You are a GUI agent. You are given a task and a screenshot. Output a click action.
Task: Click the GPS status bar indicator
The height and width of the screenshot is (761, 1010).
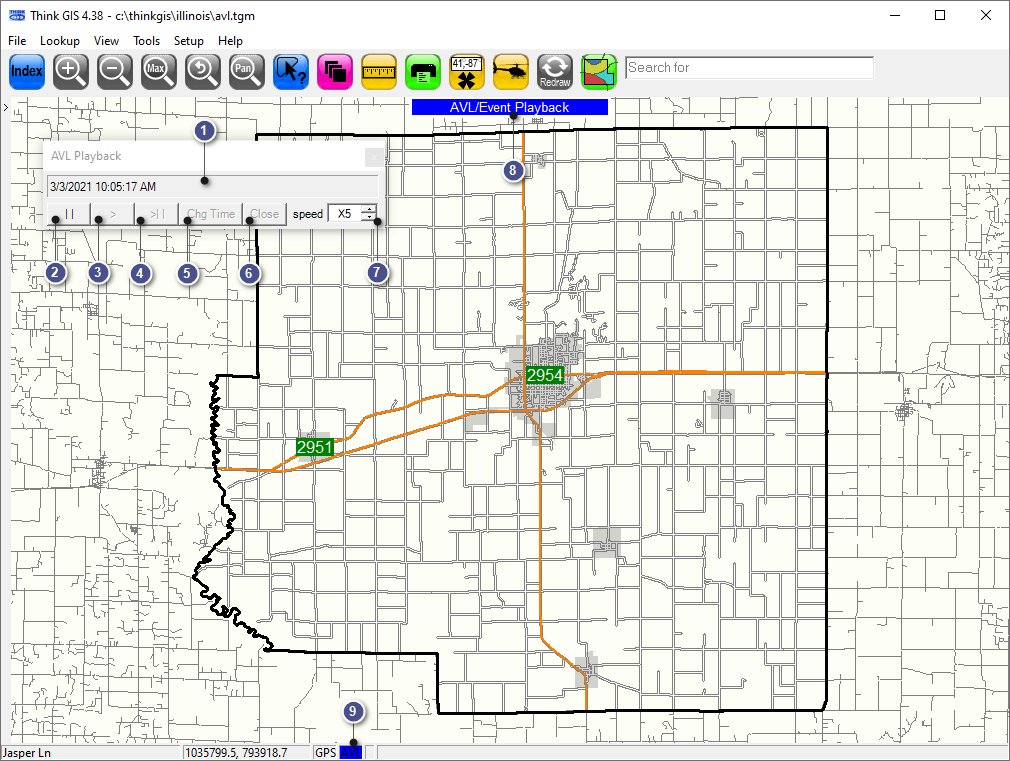[325, 753]
